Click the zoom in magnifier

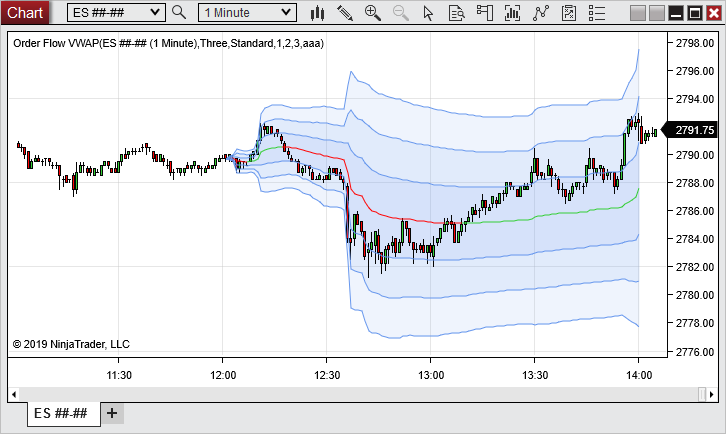tap(373, 13)
